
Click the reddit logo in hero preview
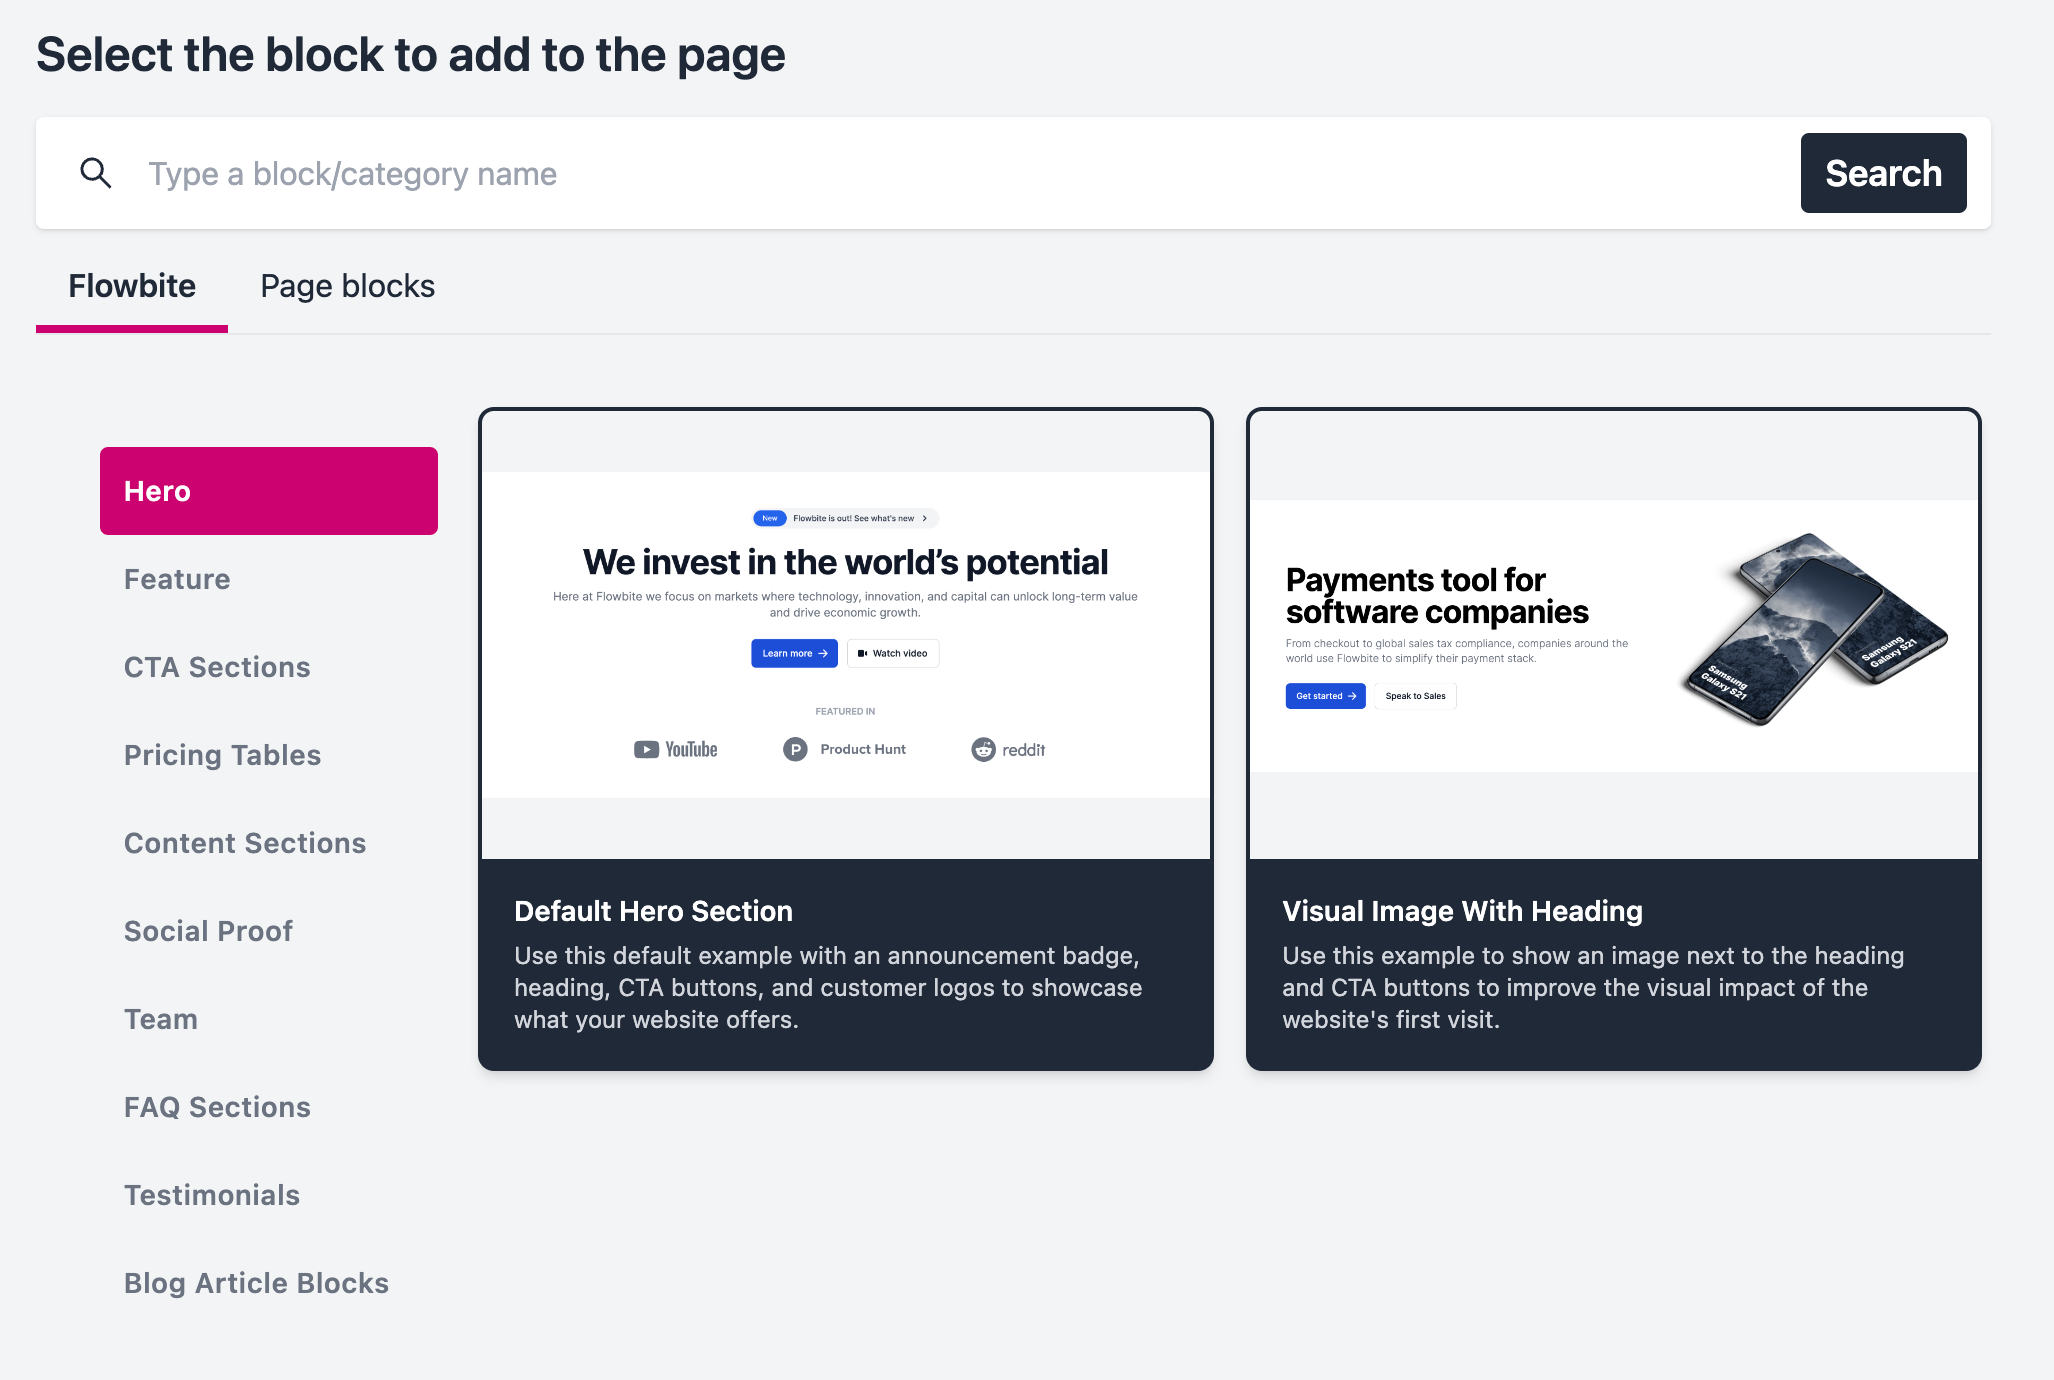1008,749
